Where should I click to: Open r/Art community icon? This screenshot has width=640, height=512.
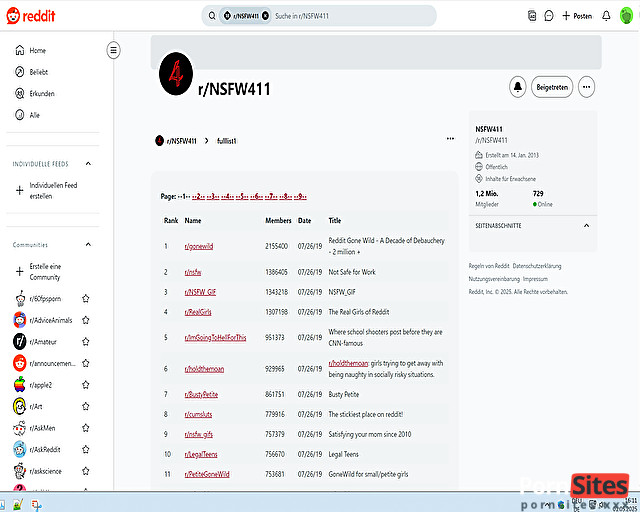tap(20, 406)
